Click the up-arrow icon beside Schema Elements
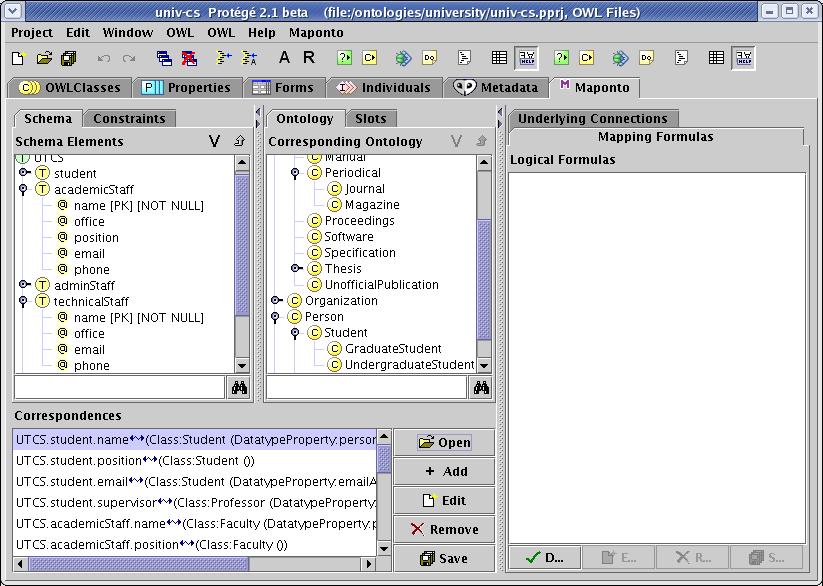Screen dimensions: 823x586 (x=239, y=141)
